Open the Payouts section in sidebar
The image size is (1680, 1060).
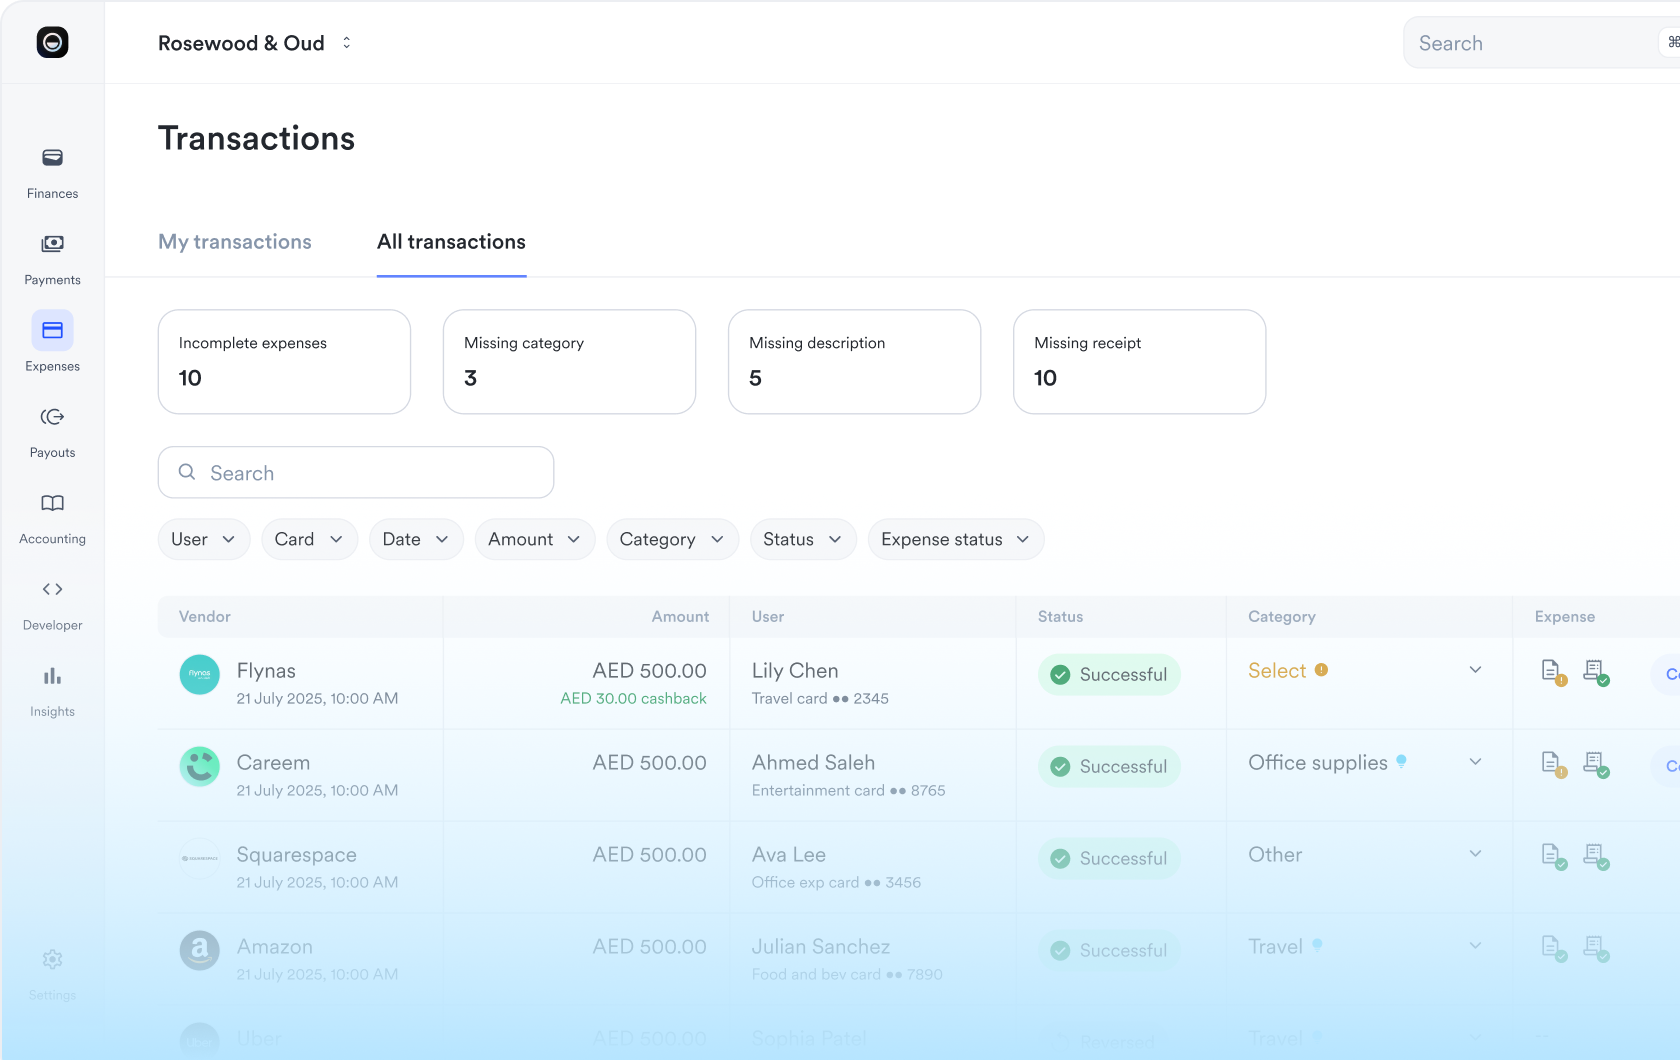pyautogui.click(x=52, y=431)
